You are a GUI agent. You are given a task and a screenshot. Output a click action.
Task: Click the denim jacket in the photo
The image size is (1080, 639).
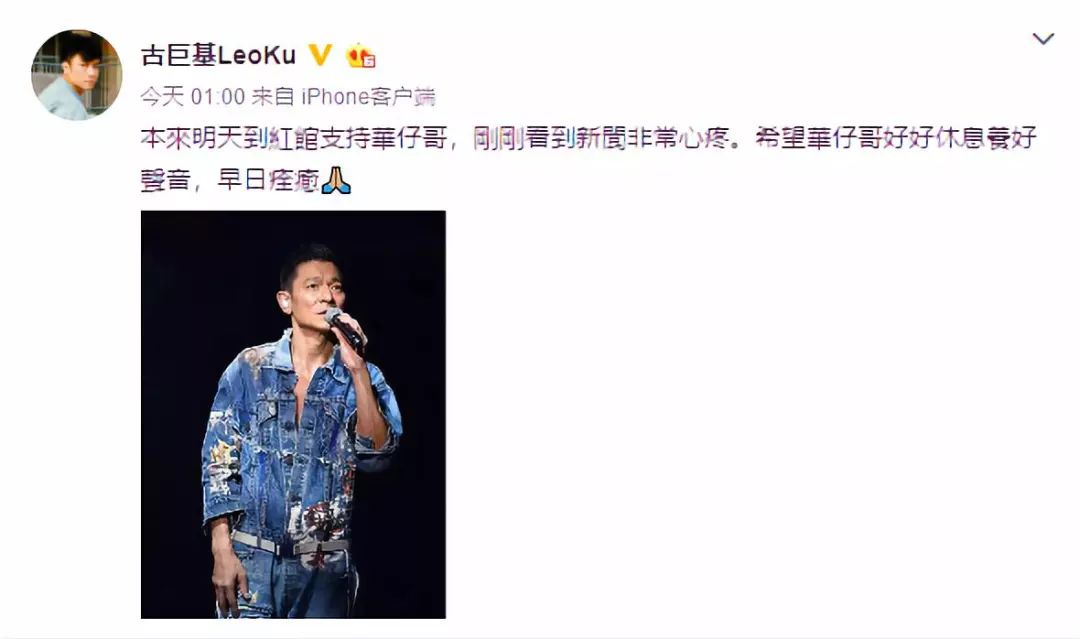pyautogui.click(x=300, y=441)
